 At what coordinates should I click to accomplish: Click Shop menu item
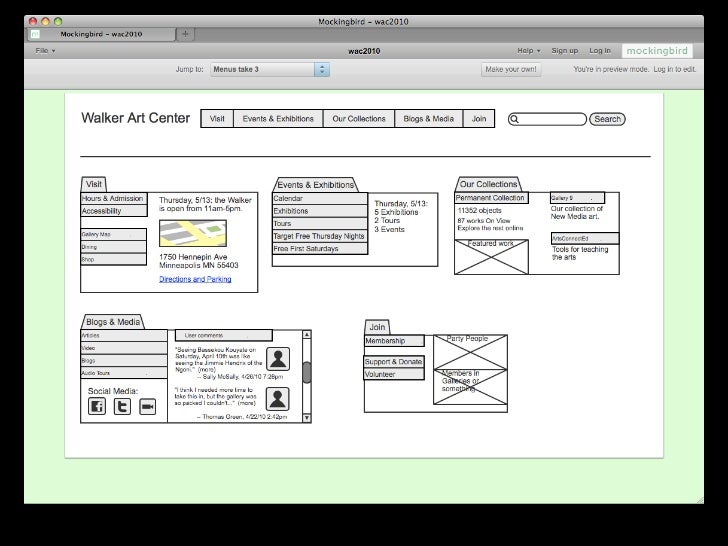coord(113,259)
